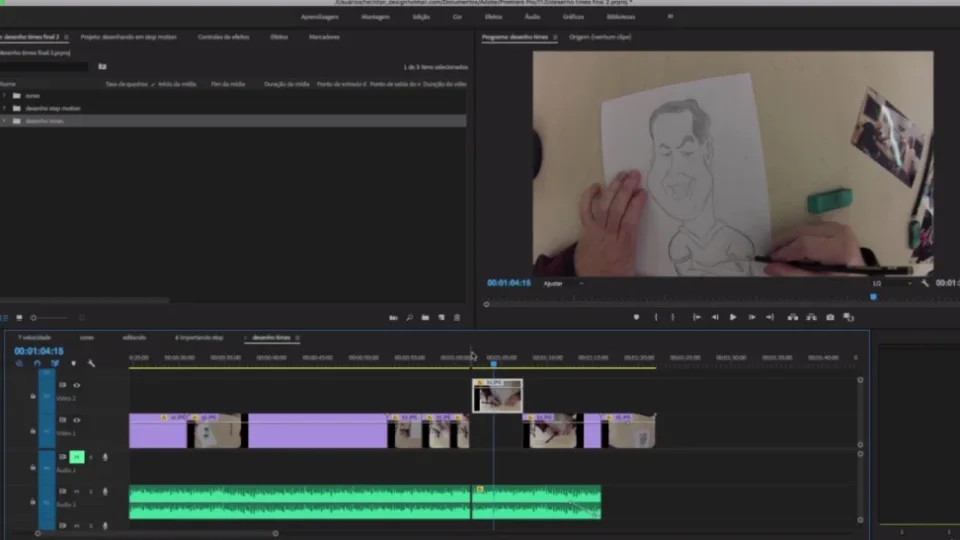Open Program monitor settings wrench
The width and height of the screenshot is (960, 540).
click(x=924, y=283)
